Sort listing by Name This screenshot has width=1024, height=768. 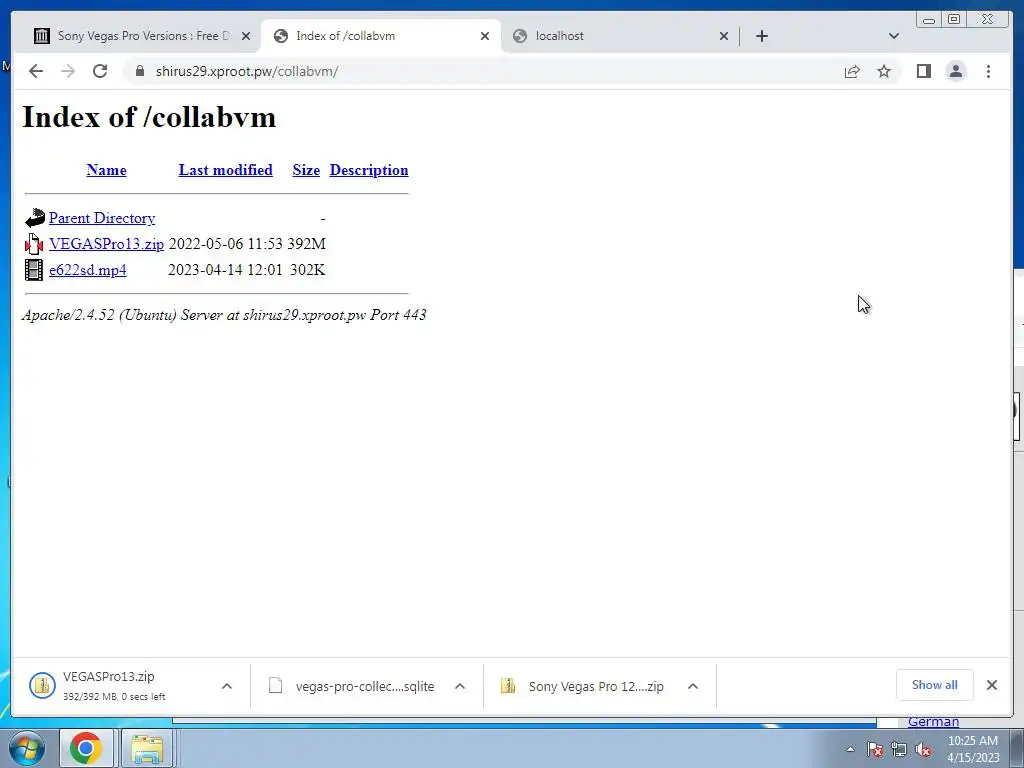(106, 170)
